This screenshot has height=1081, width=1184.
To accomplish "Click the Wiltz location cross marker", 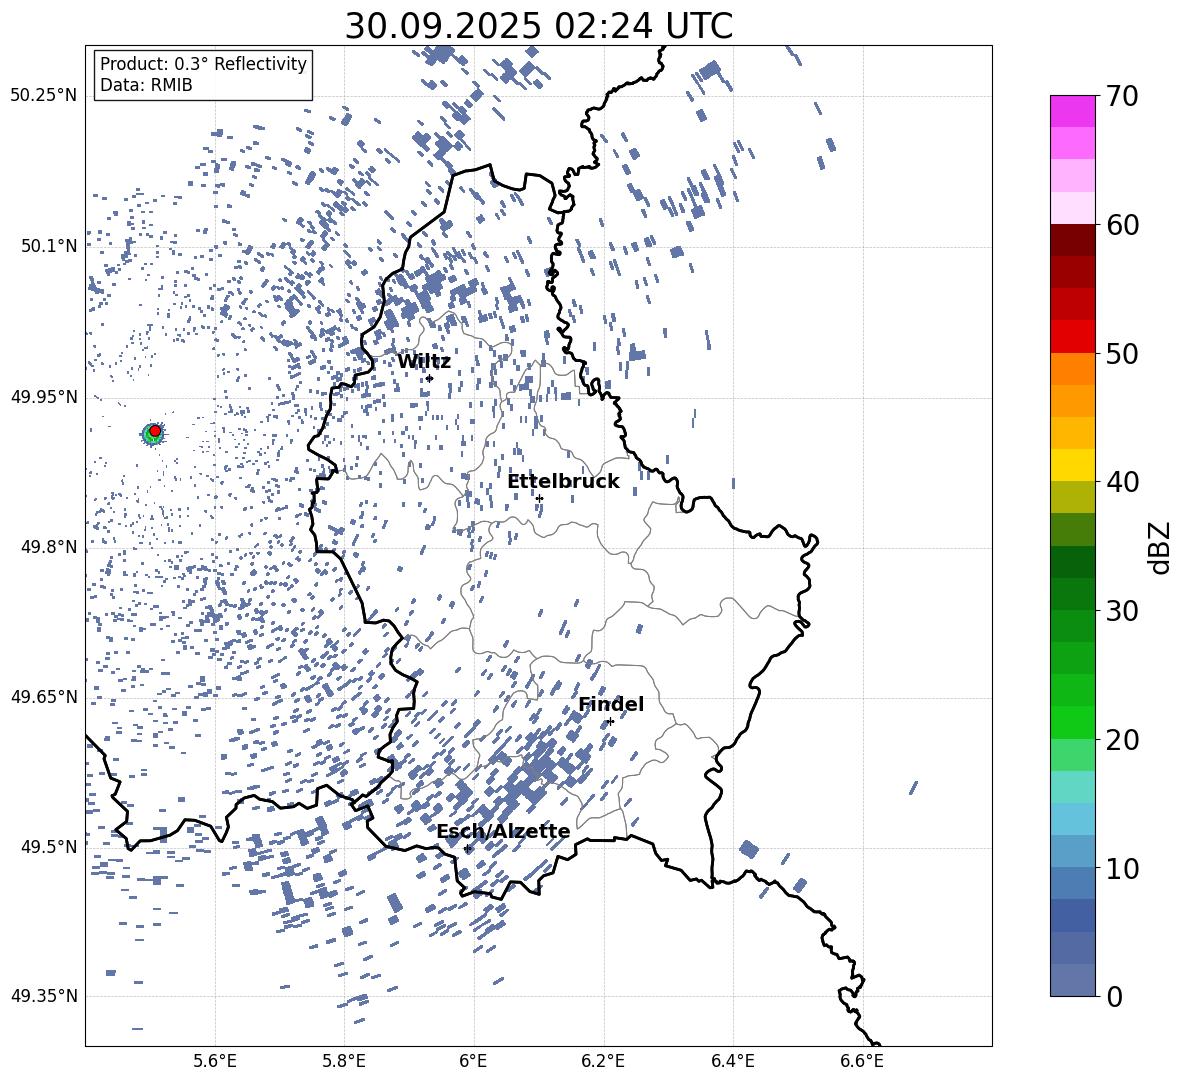I will pos(429,378).
